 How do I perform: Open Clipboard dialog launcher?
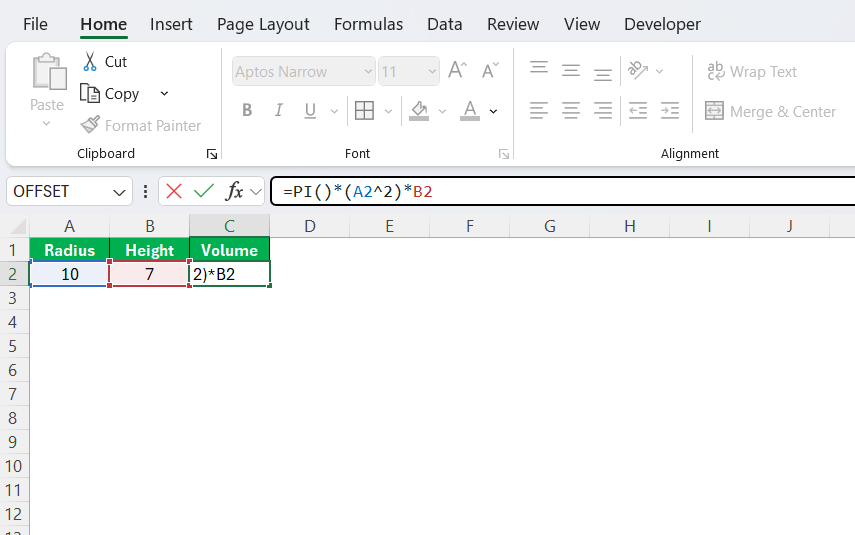pos(212,154)
